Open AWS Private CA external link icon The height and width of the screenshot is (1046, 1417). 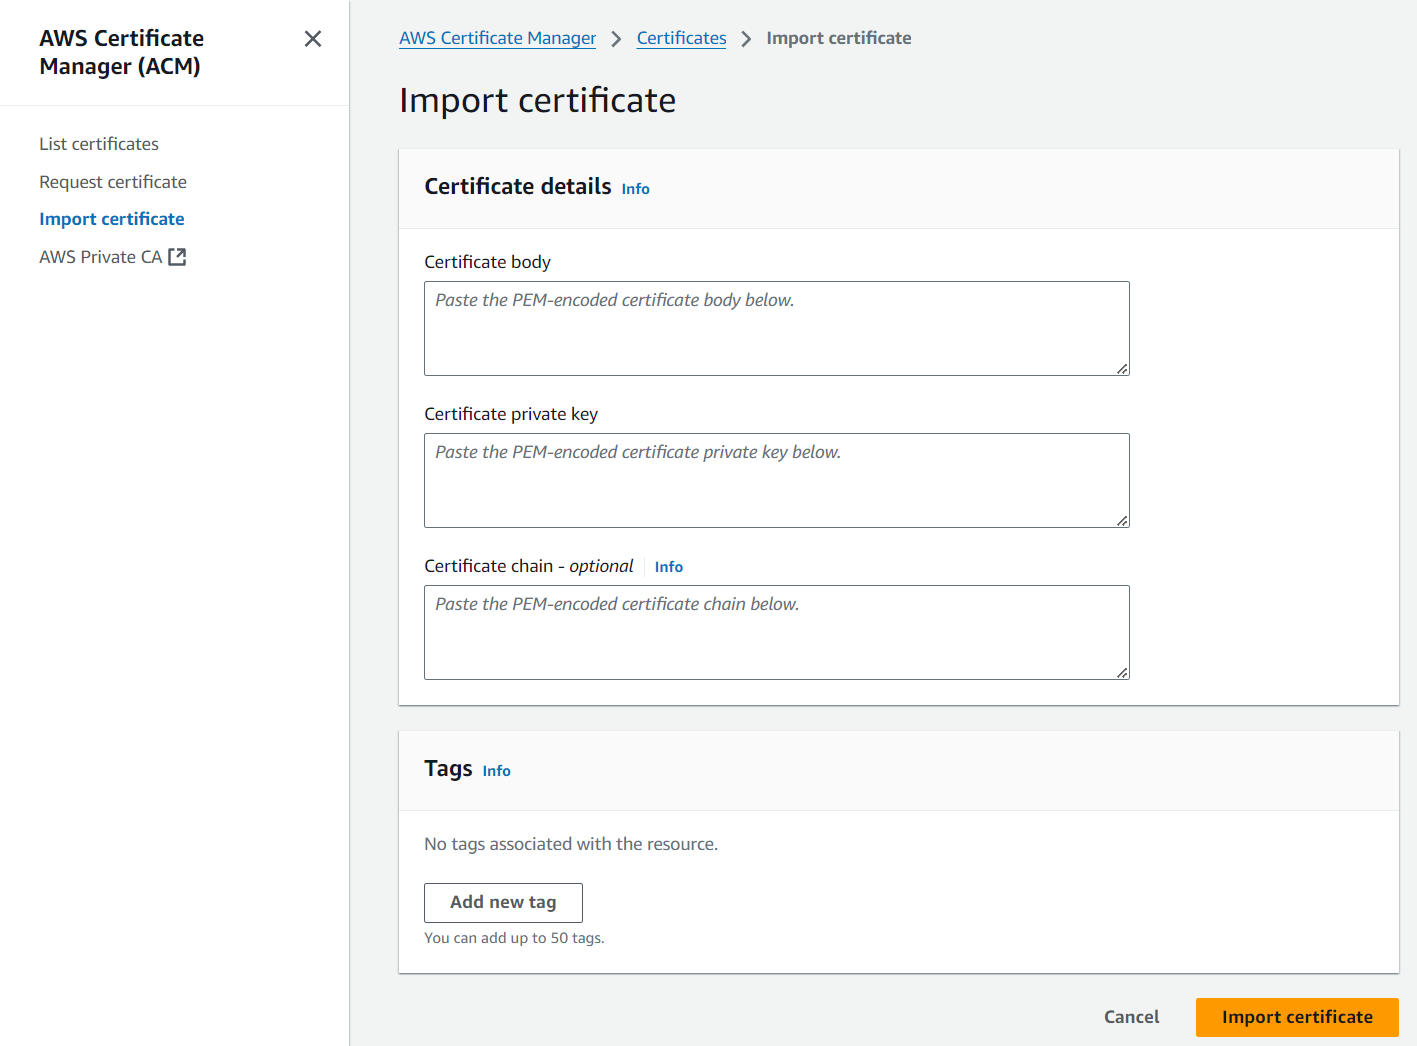pyautogui.click(x=177, y=257)
